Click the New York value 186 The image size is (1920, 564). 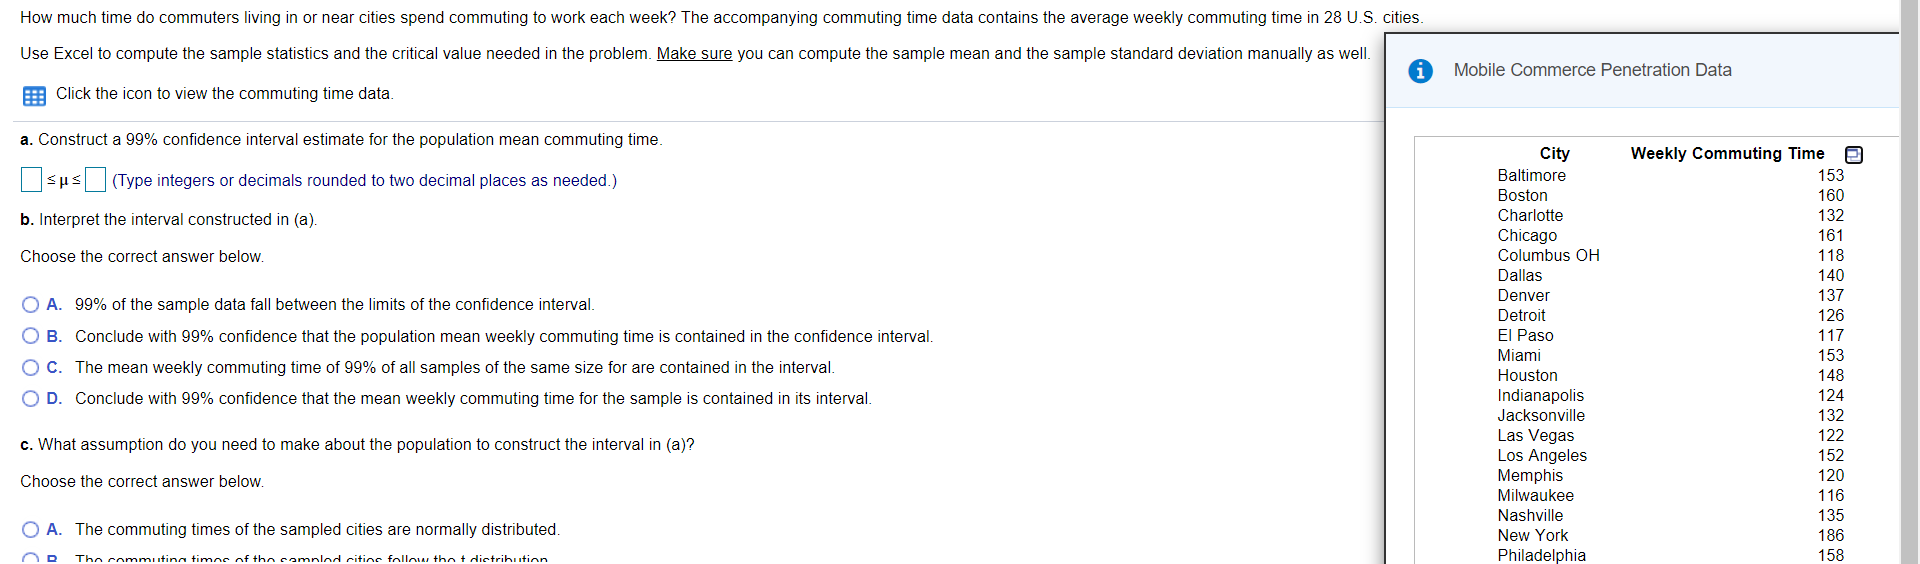(1830, 535)
